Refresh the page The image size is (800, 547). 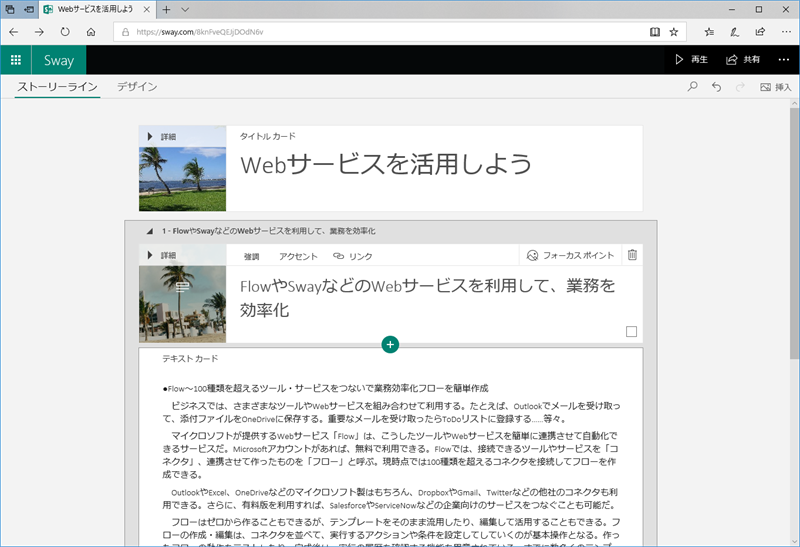(65, 32)
